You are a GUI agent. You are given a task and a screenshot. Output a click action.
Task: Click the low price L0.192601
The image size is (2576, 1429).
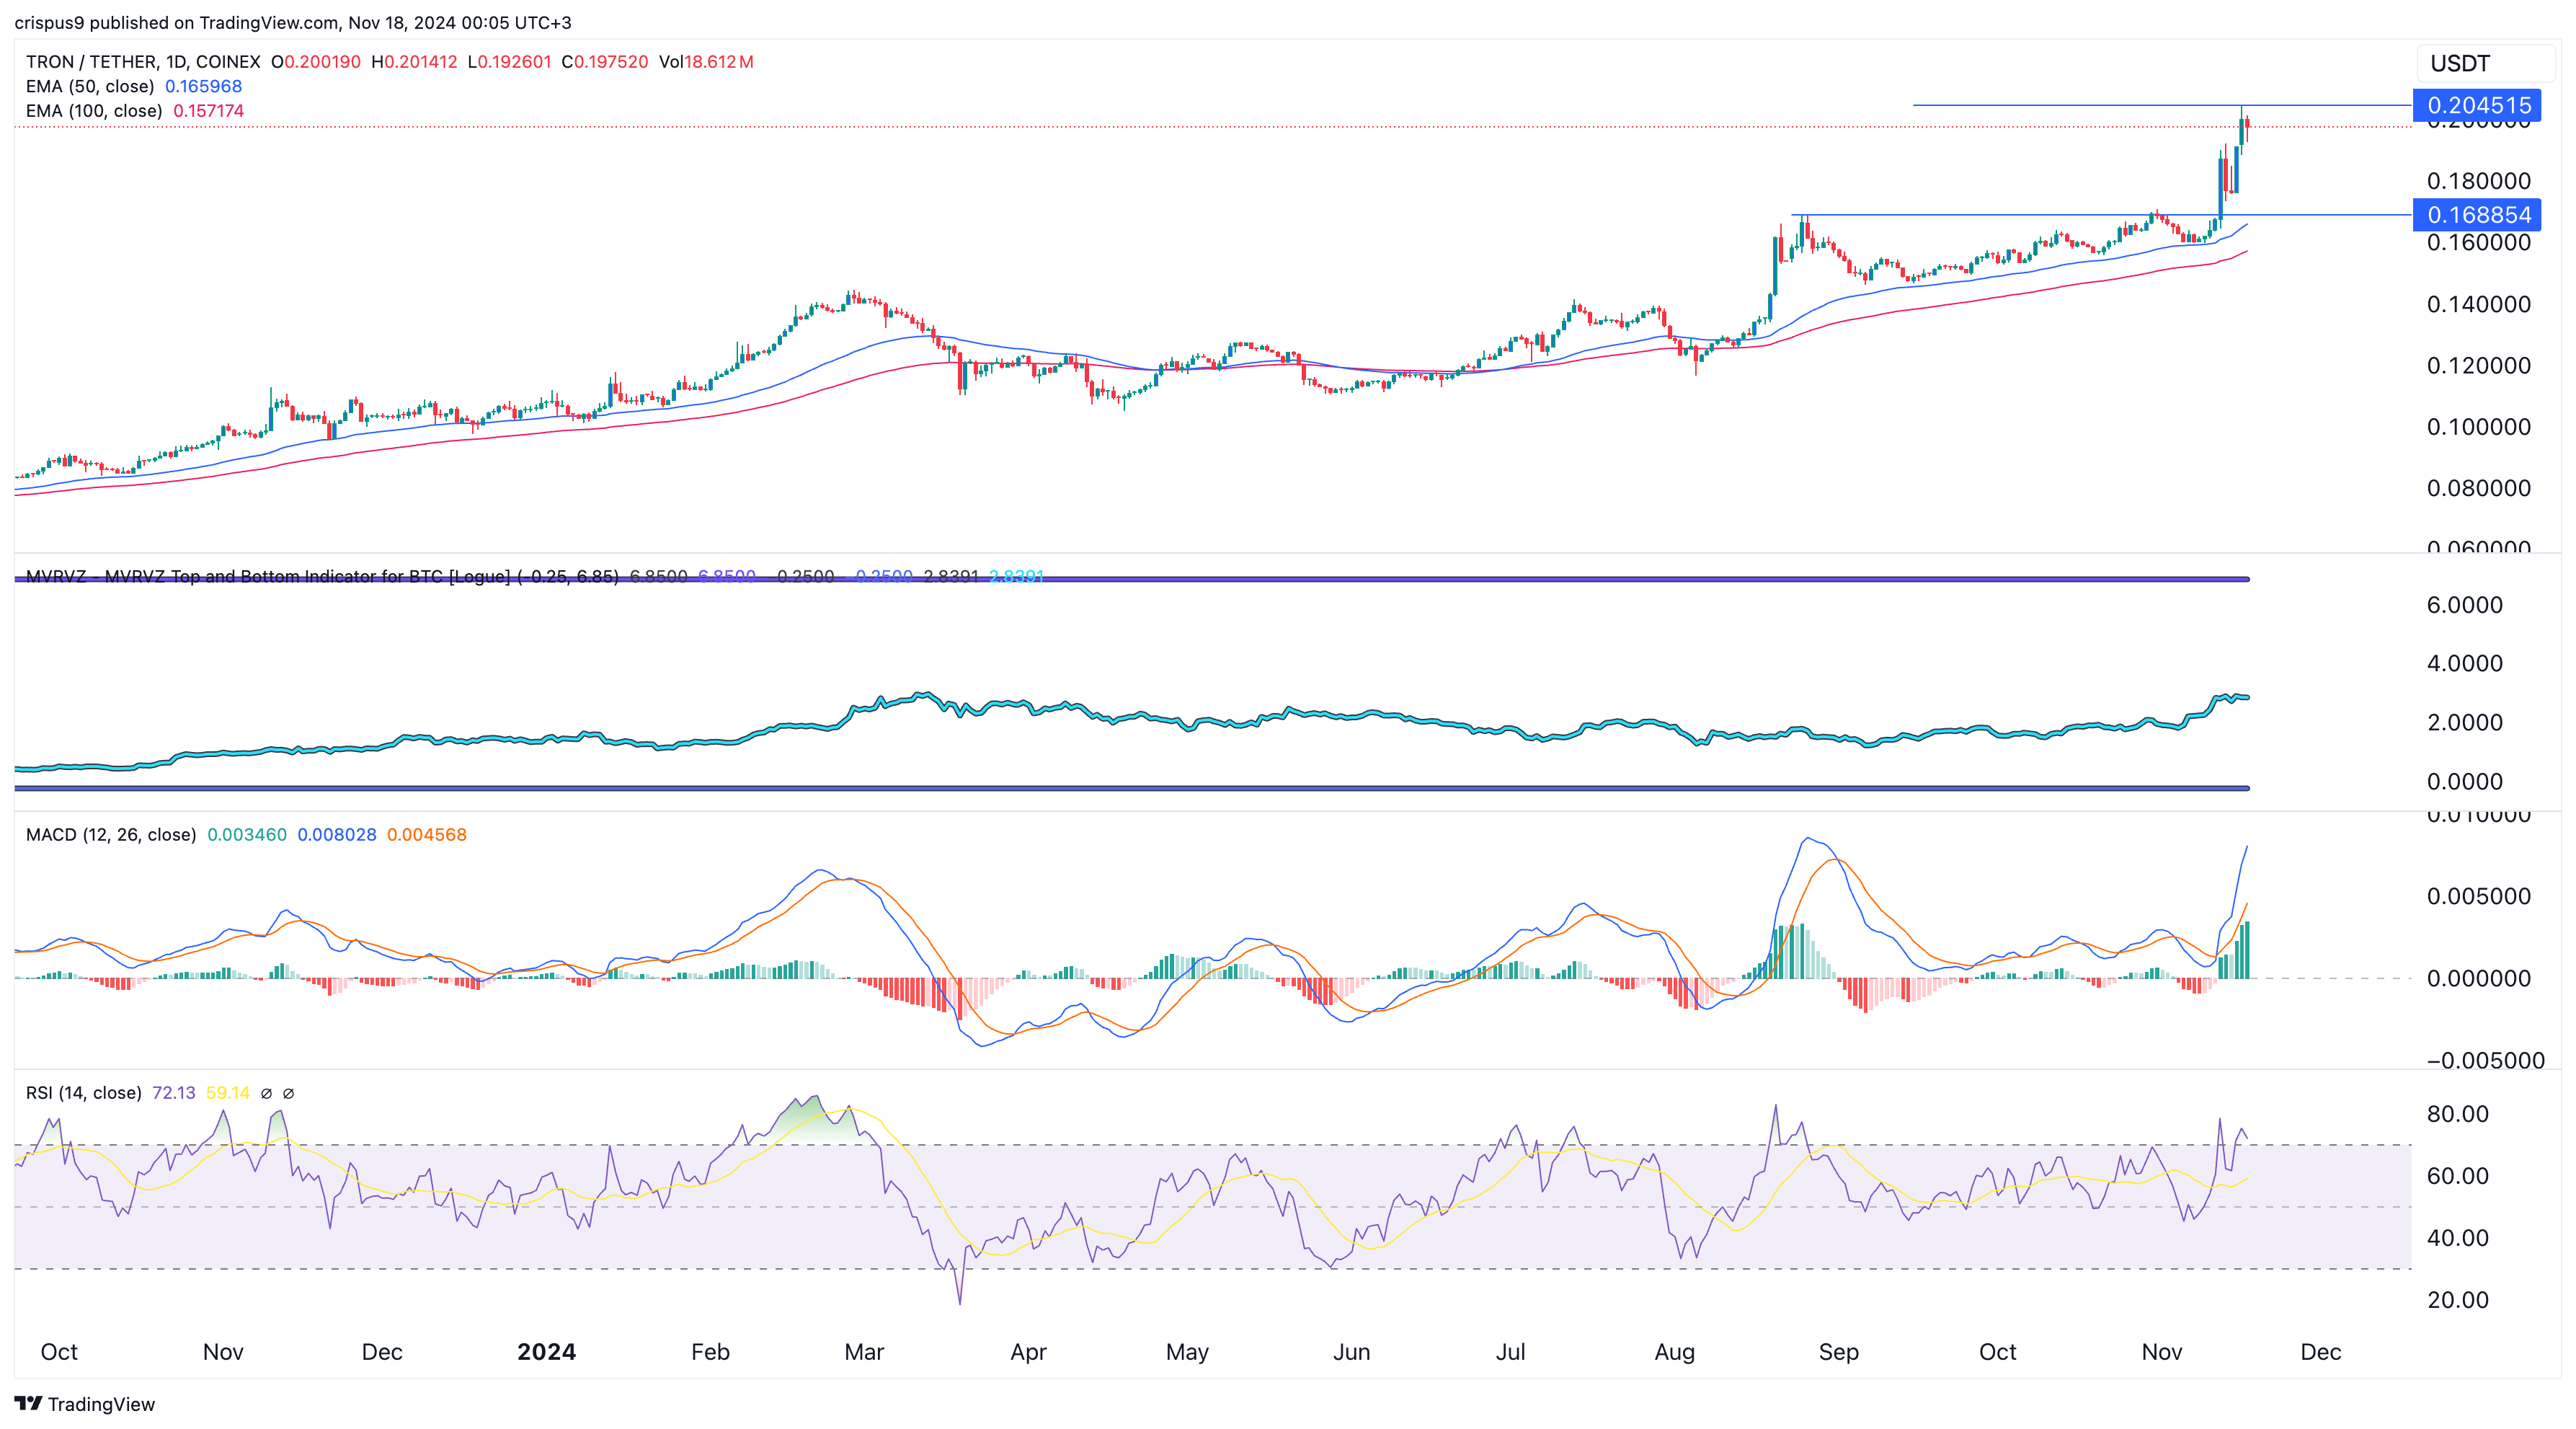point(509,62)
